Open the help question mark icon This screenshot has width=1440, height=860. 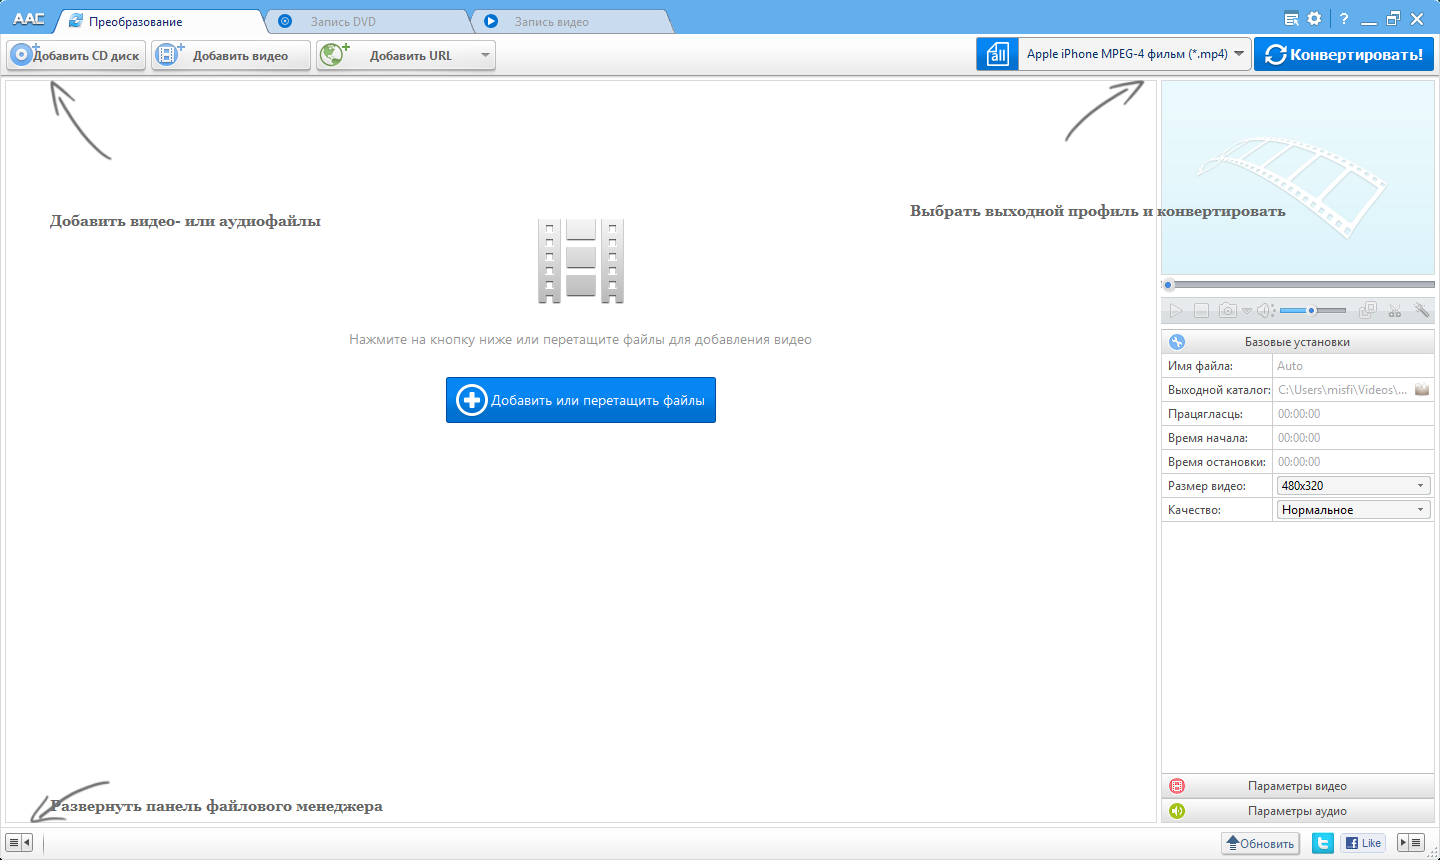click(x=1343, y=17)
